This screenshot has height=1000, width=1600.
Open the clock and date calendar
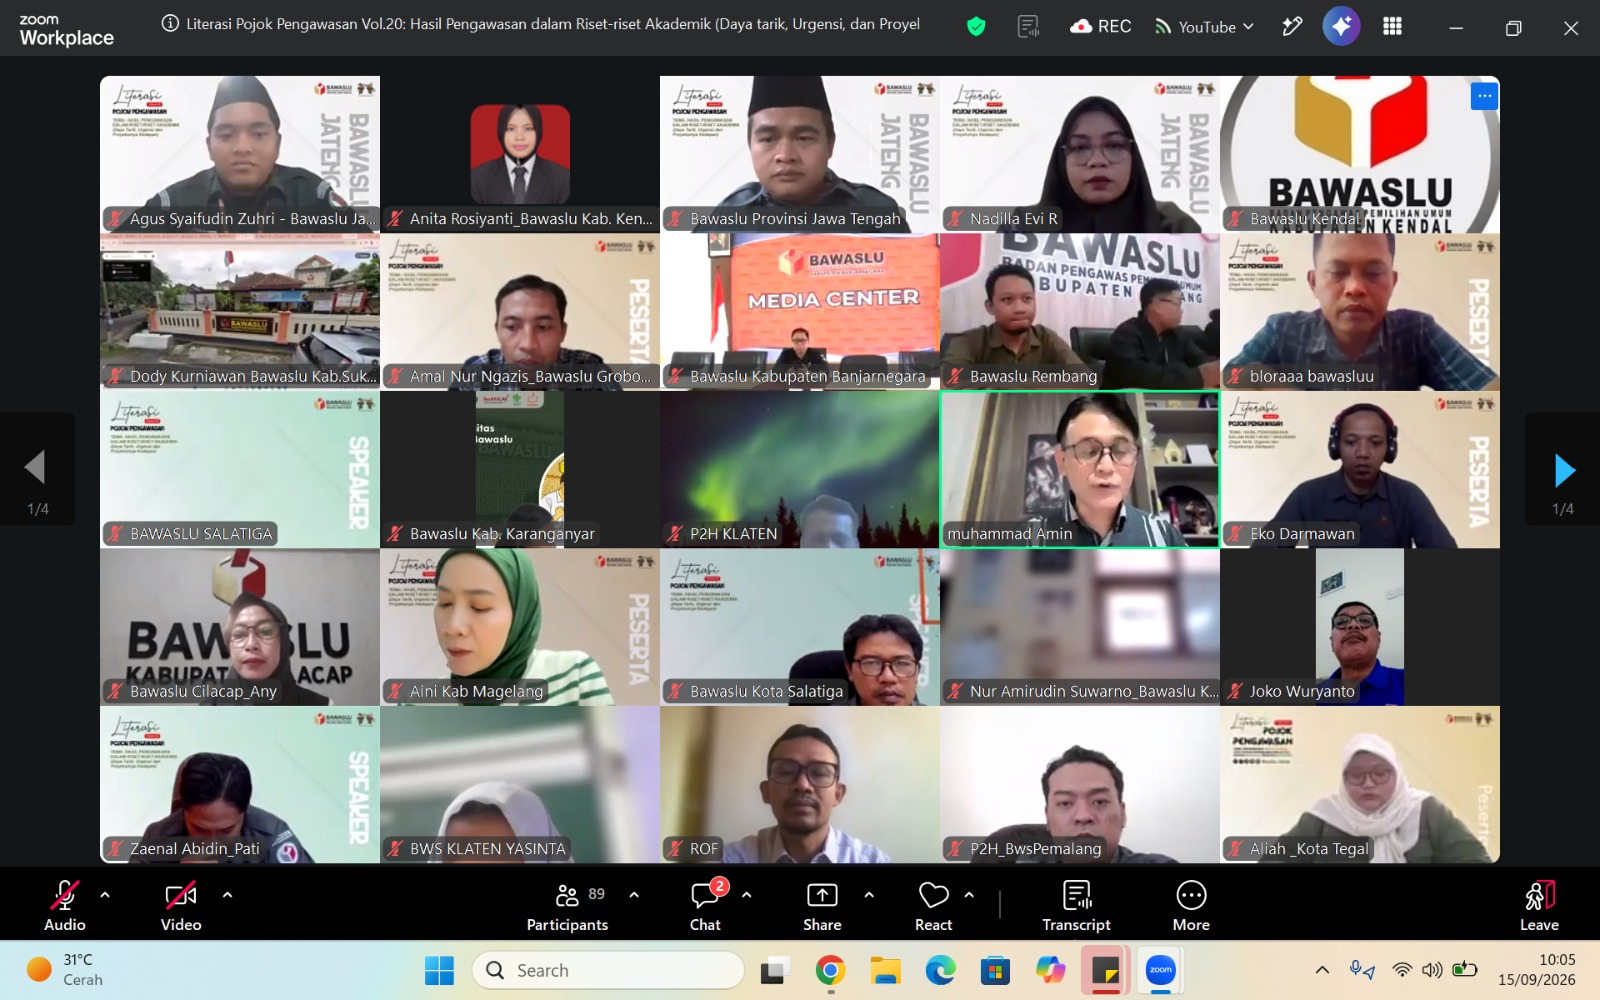tap(1537, 970)
